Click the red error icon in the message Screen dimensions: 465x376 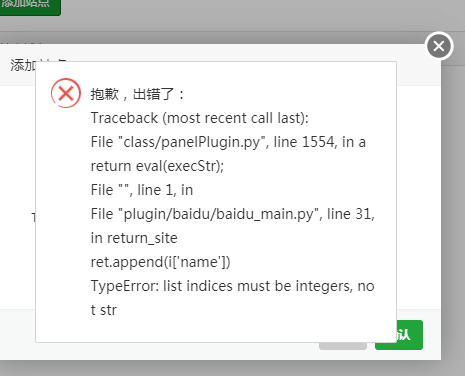[66, 93]
